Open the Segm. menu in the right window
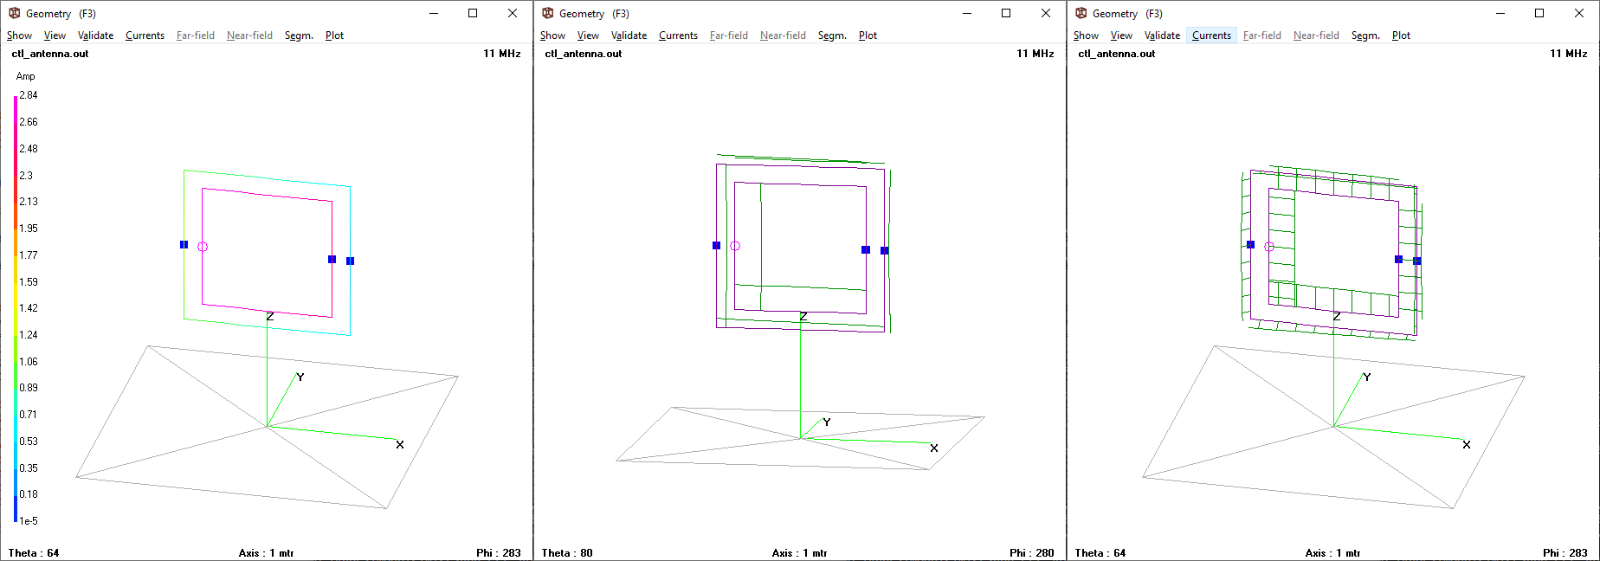 coord(1365,35)
